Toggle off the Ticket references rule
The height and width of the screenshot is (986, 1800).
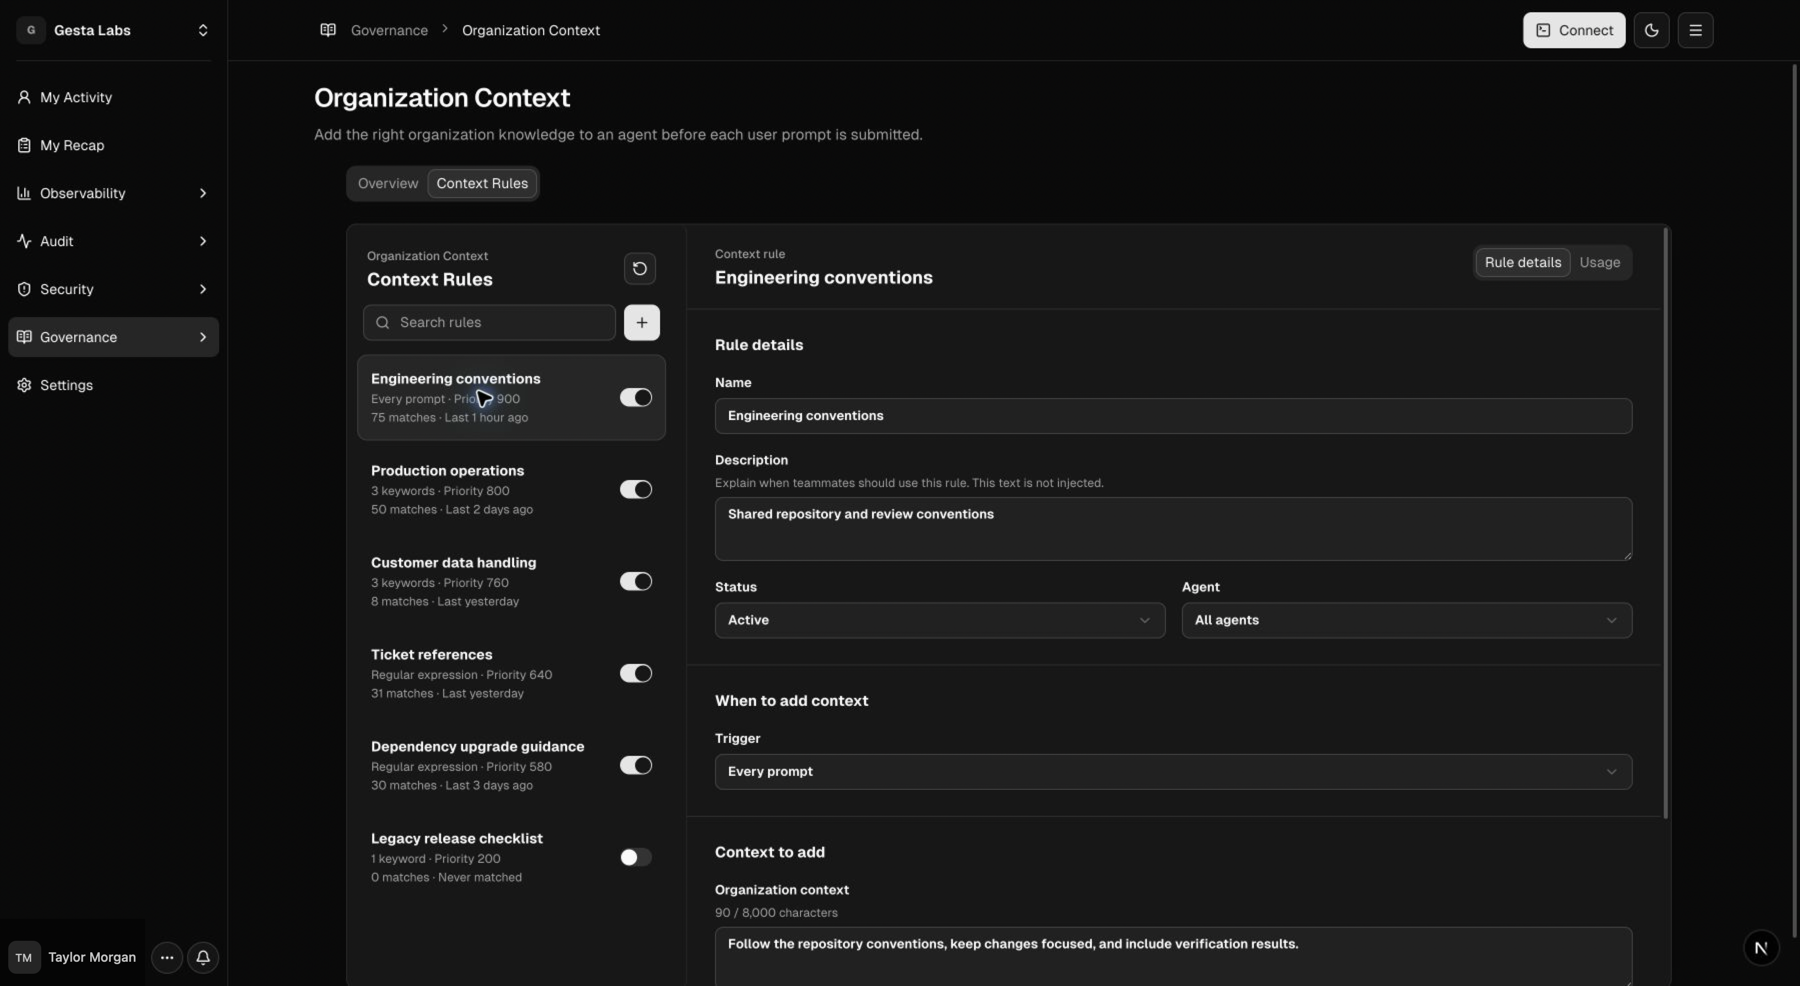[636, 673]
